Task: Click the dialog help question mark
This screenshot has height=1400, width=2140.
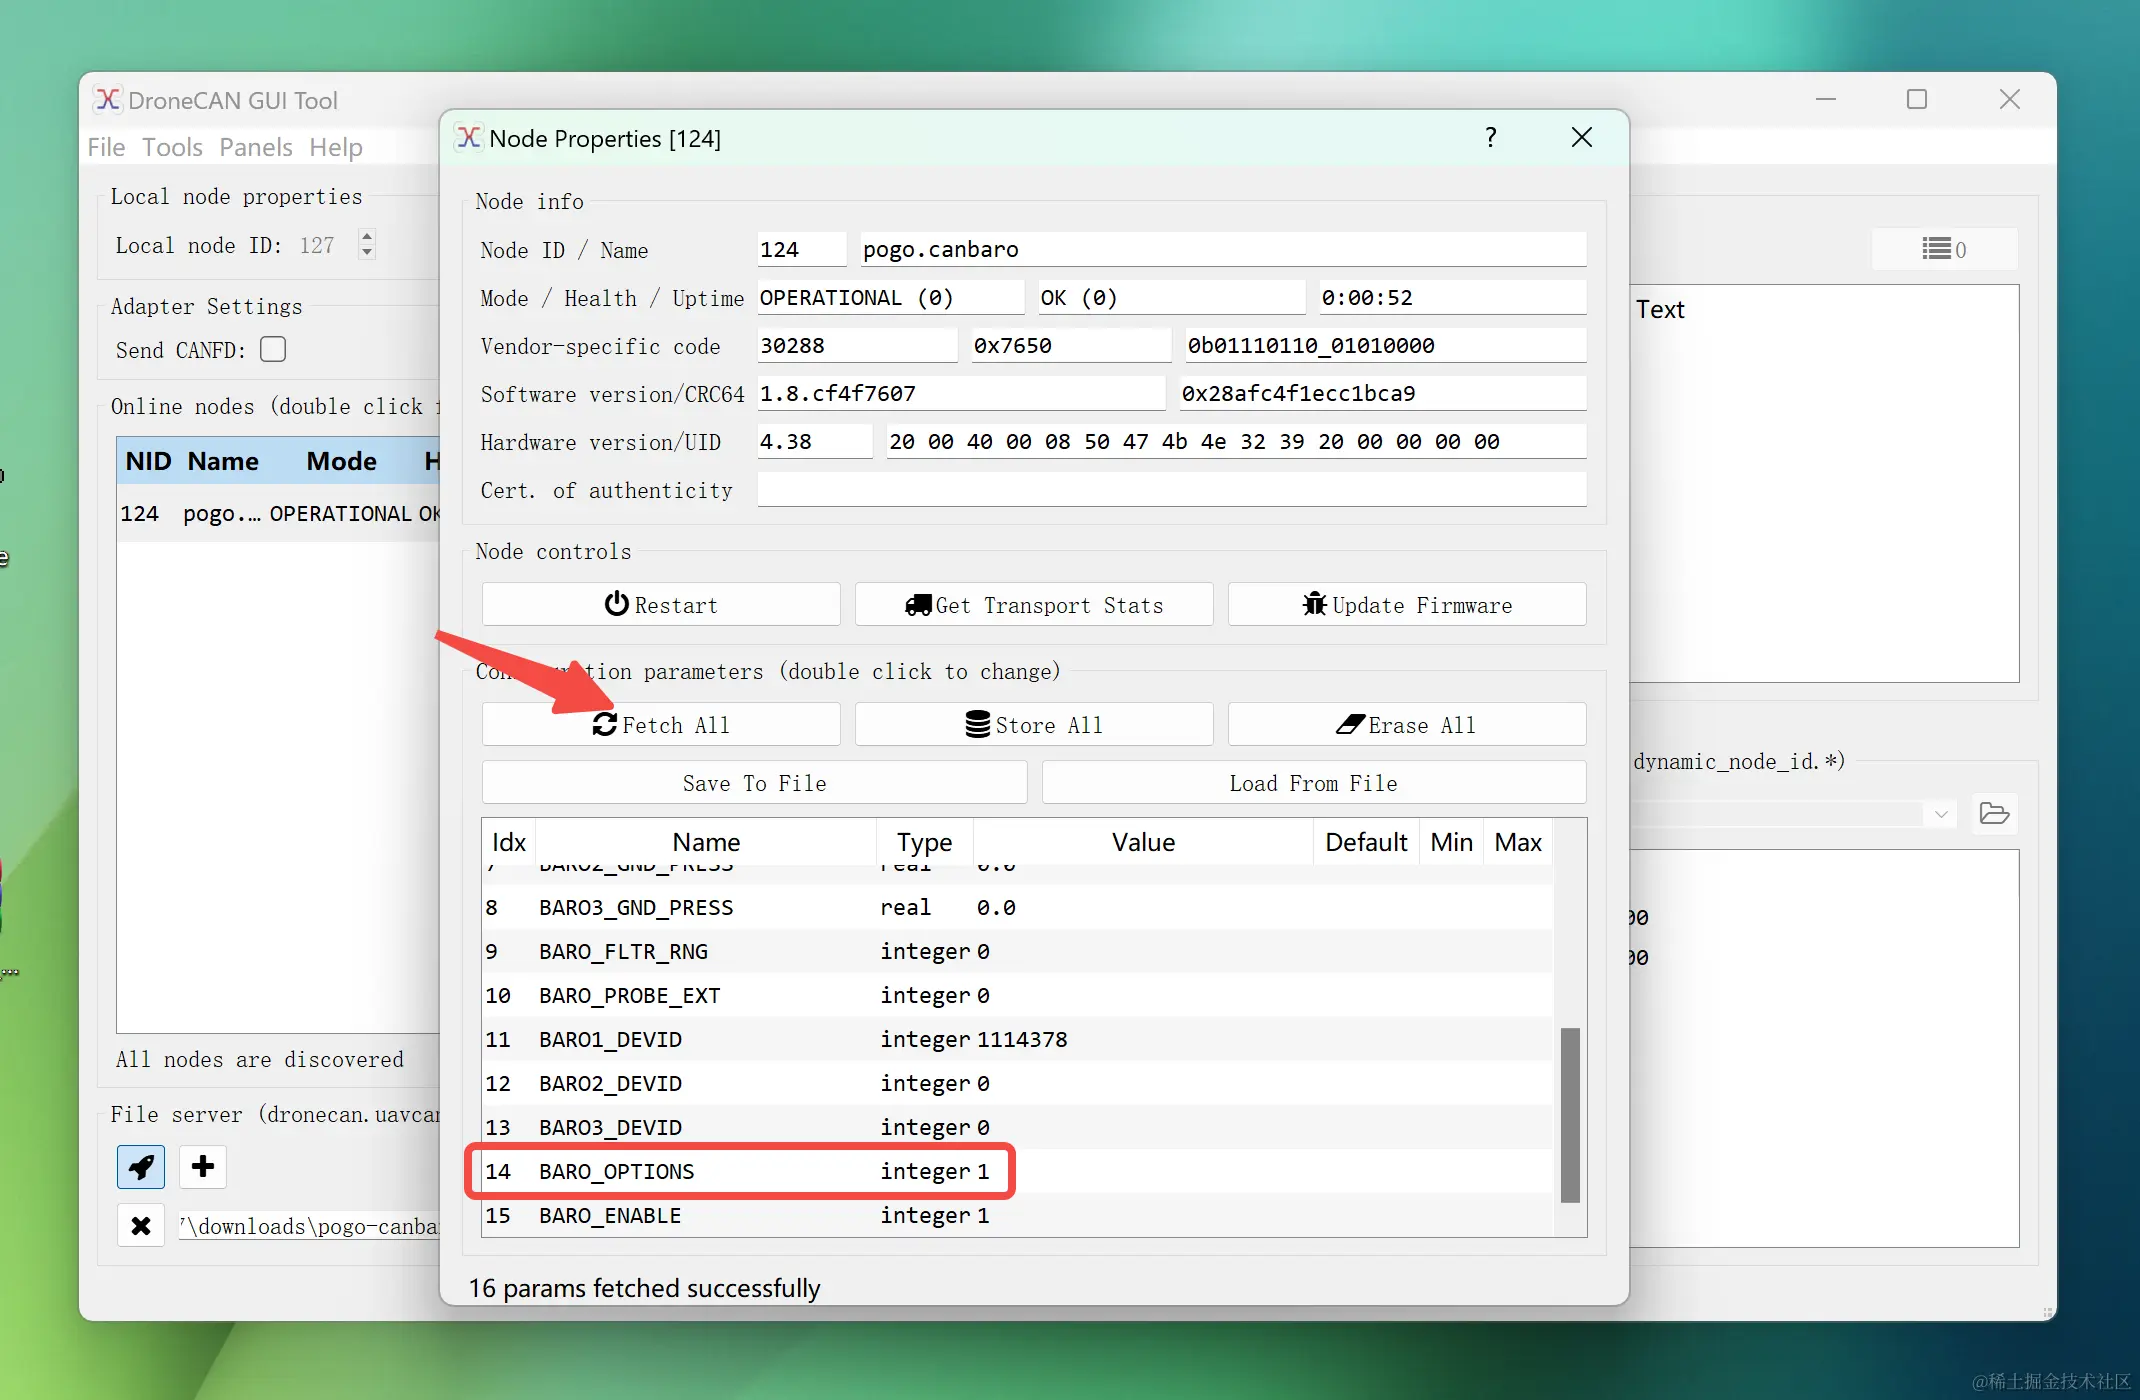Action: coord(1491,138)
